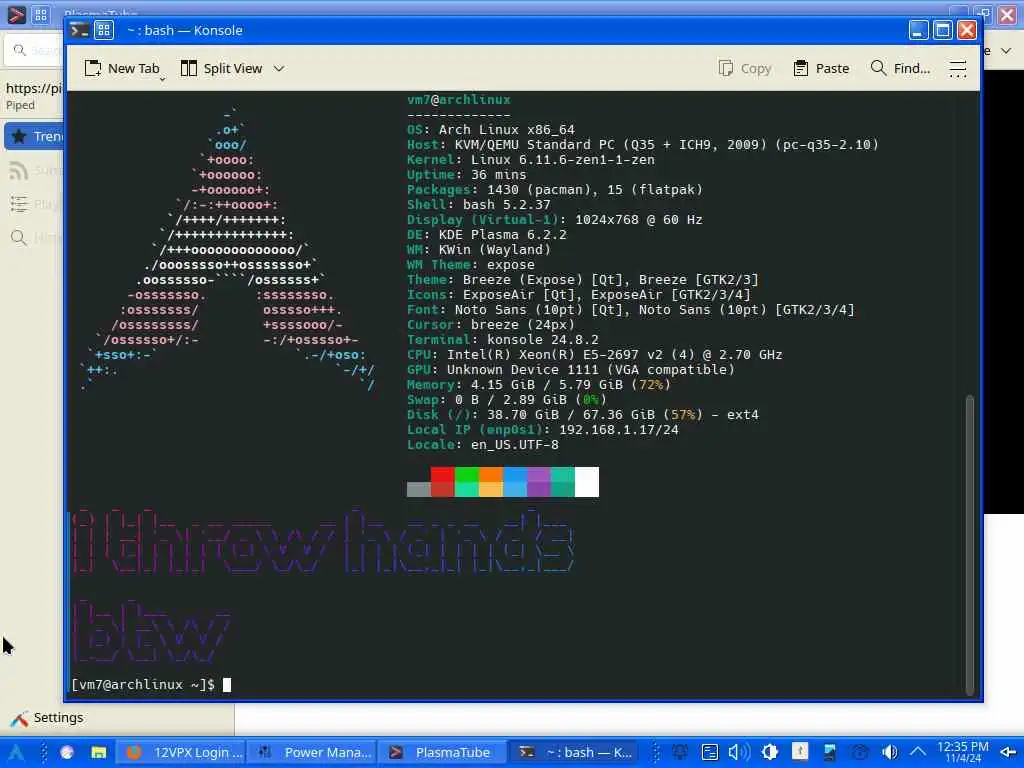This screenshot has width=1024, height=768.
Task: Expand the Split View chevron menu
Action: pos(279,69)
